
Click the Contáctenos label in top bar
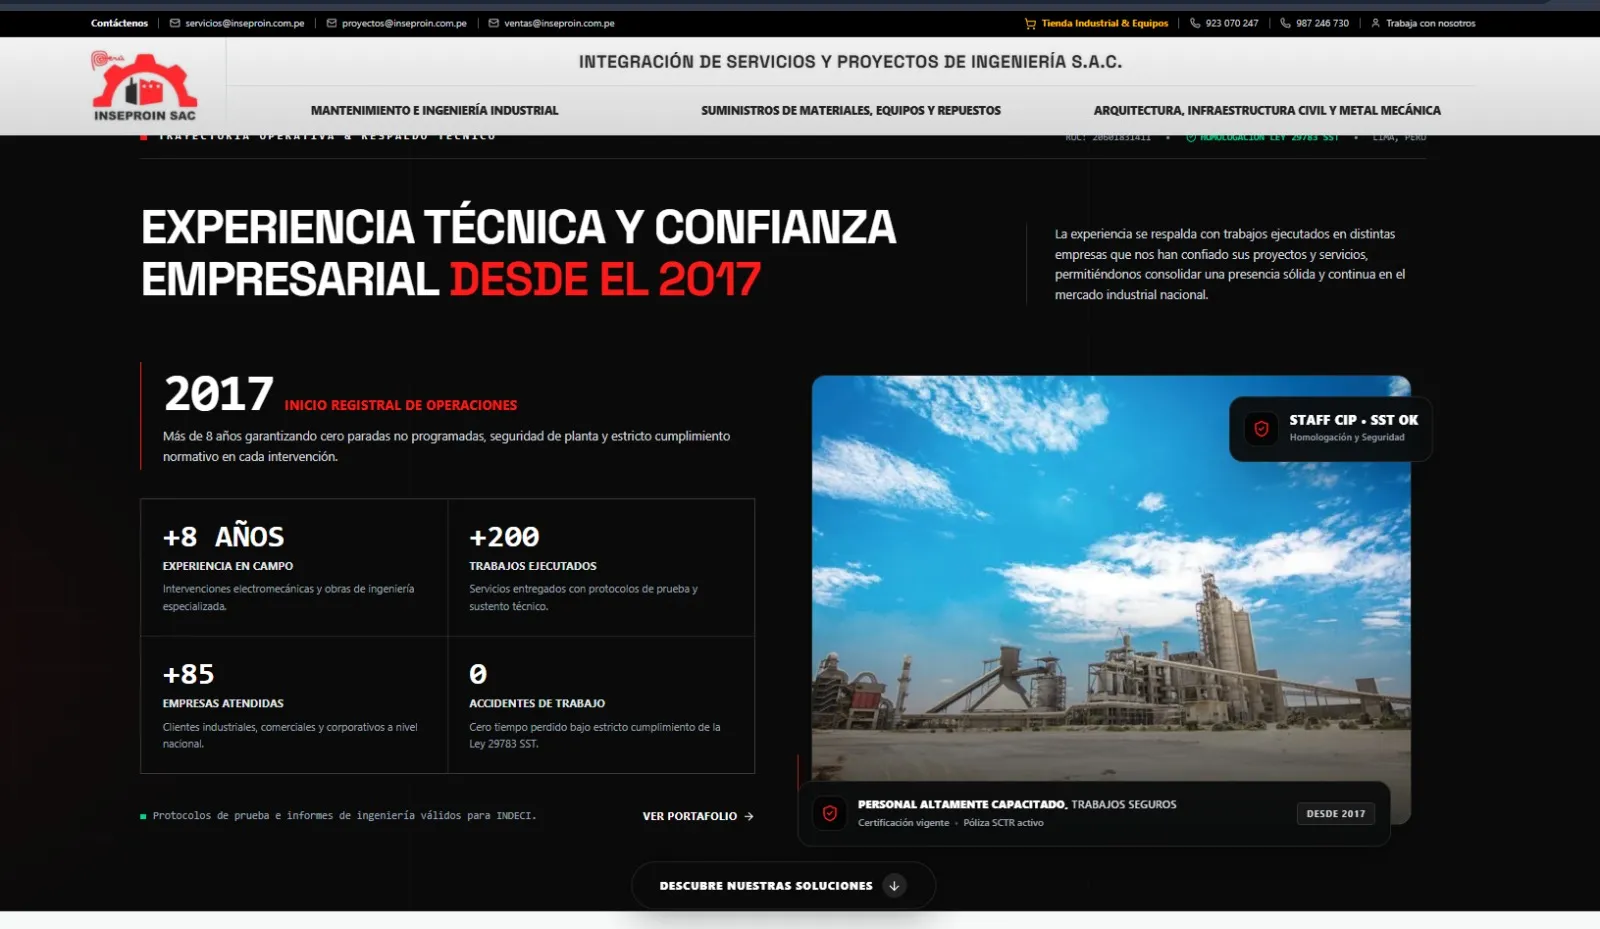[x=119, y=23]
